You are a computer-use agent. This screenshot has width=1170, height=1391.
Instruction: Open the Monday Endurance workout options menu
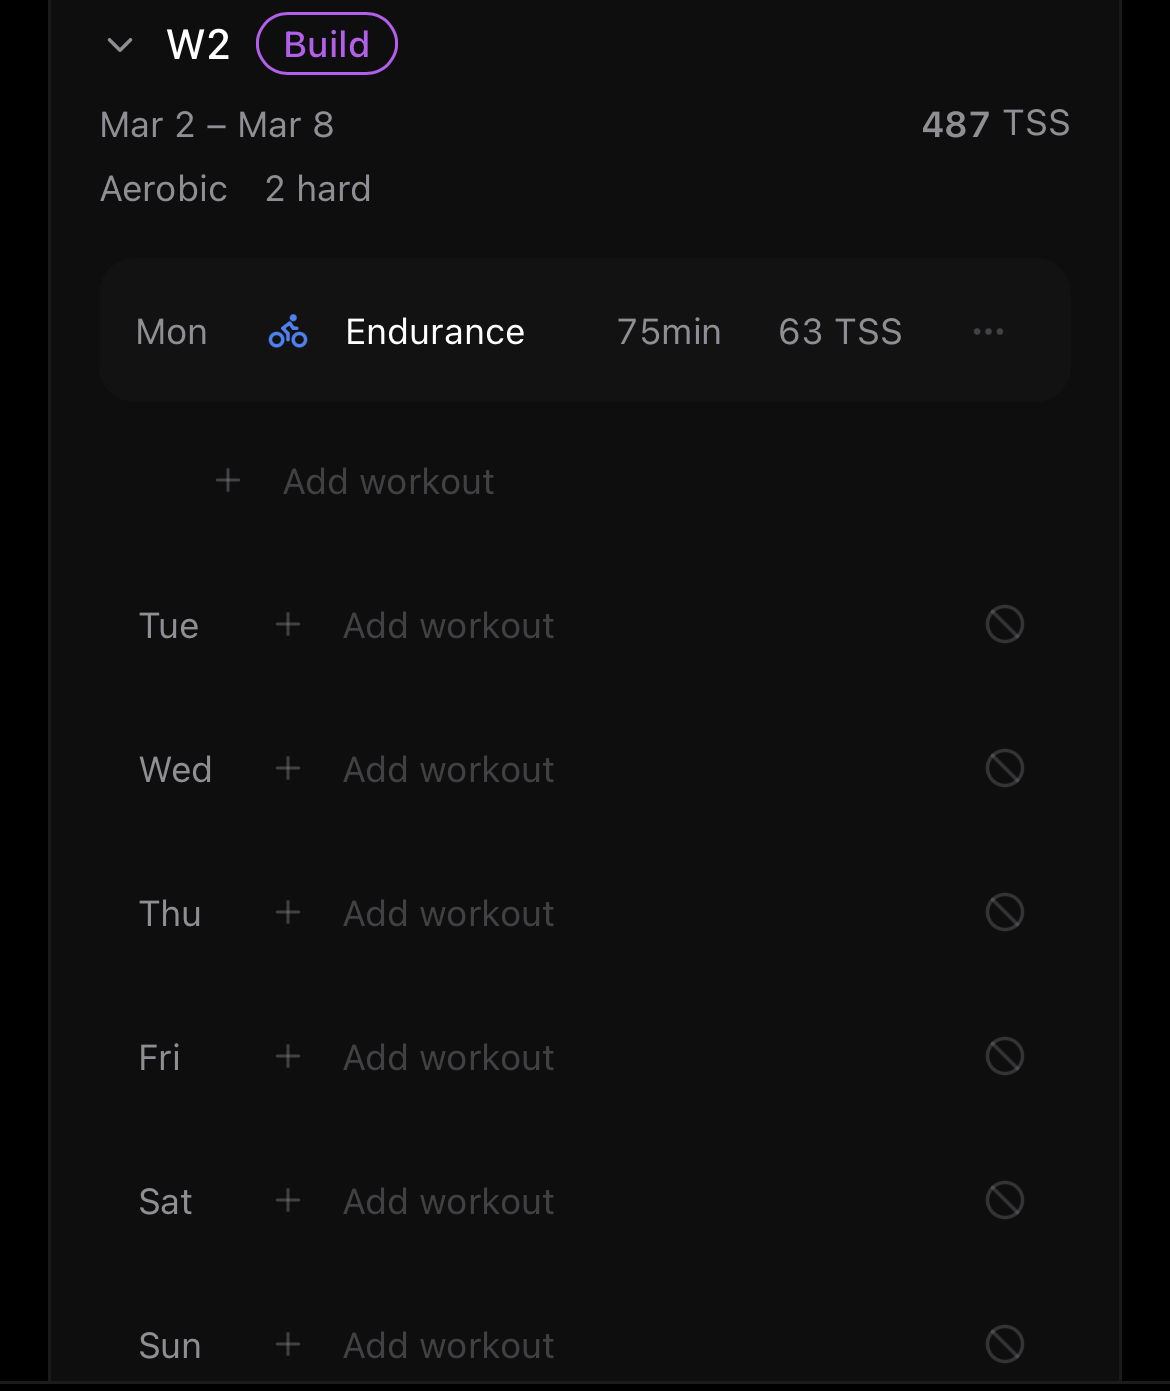pos(988,332)
